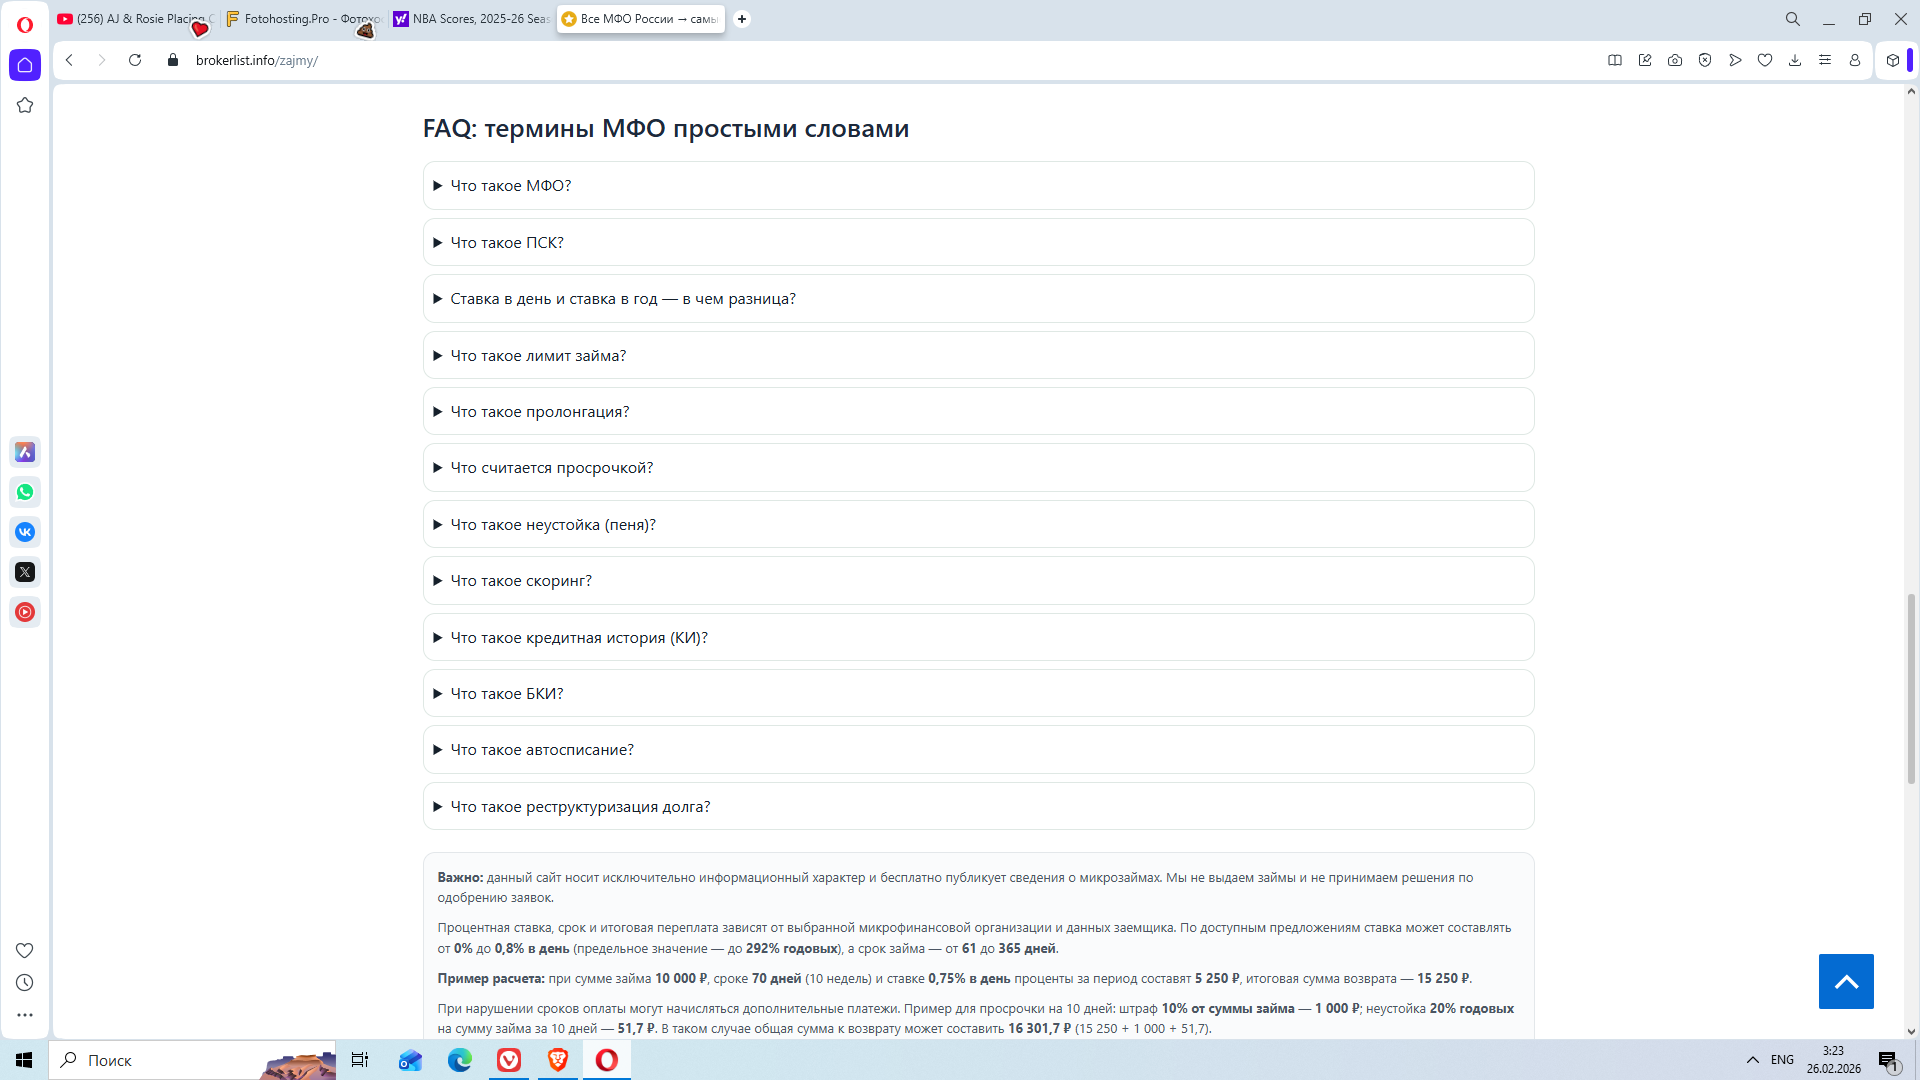Reload the current page

pos(135,60)
